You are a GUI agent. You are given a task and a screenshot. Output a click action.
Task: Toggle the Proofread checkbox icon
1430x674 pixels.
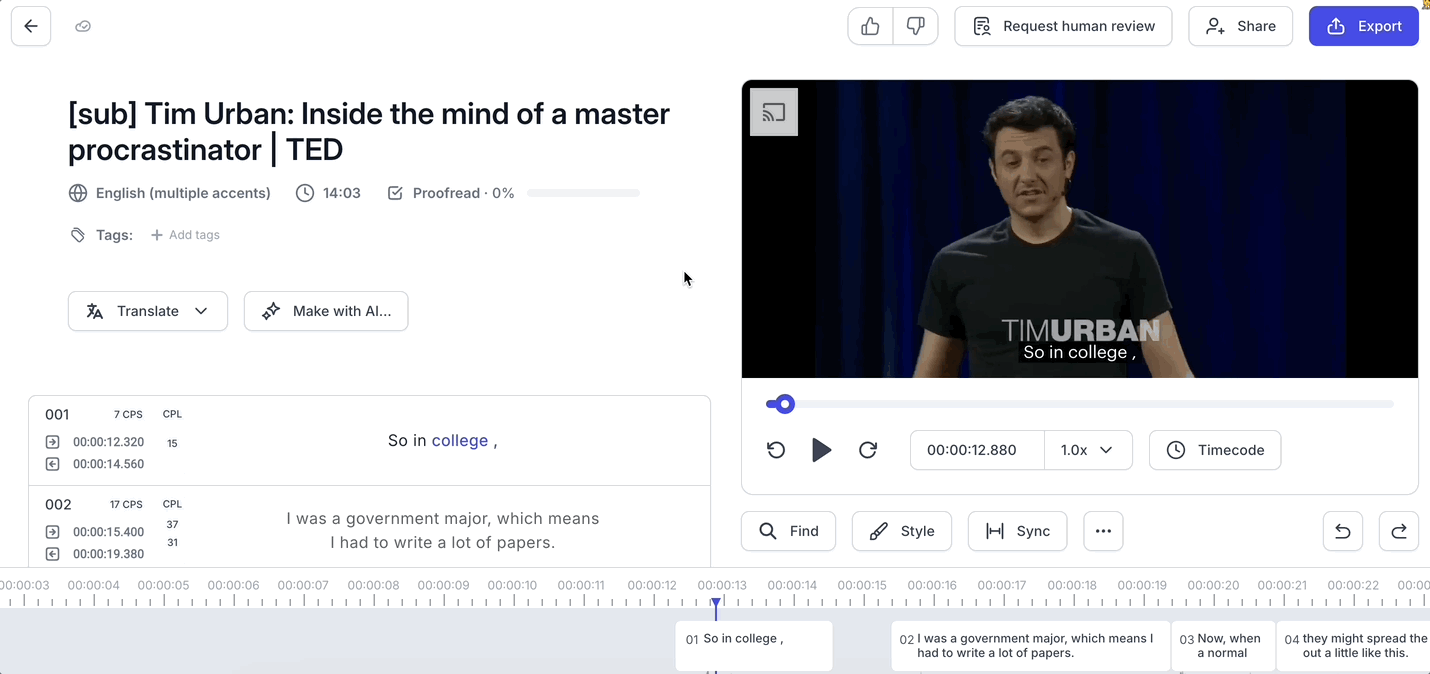(395, 193)
